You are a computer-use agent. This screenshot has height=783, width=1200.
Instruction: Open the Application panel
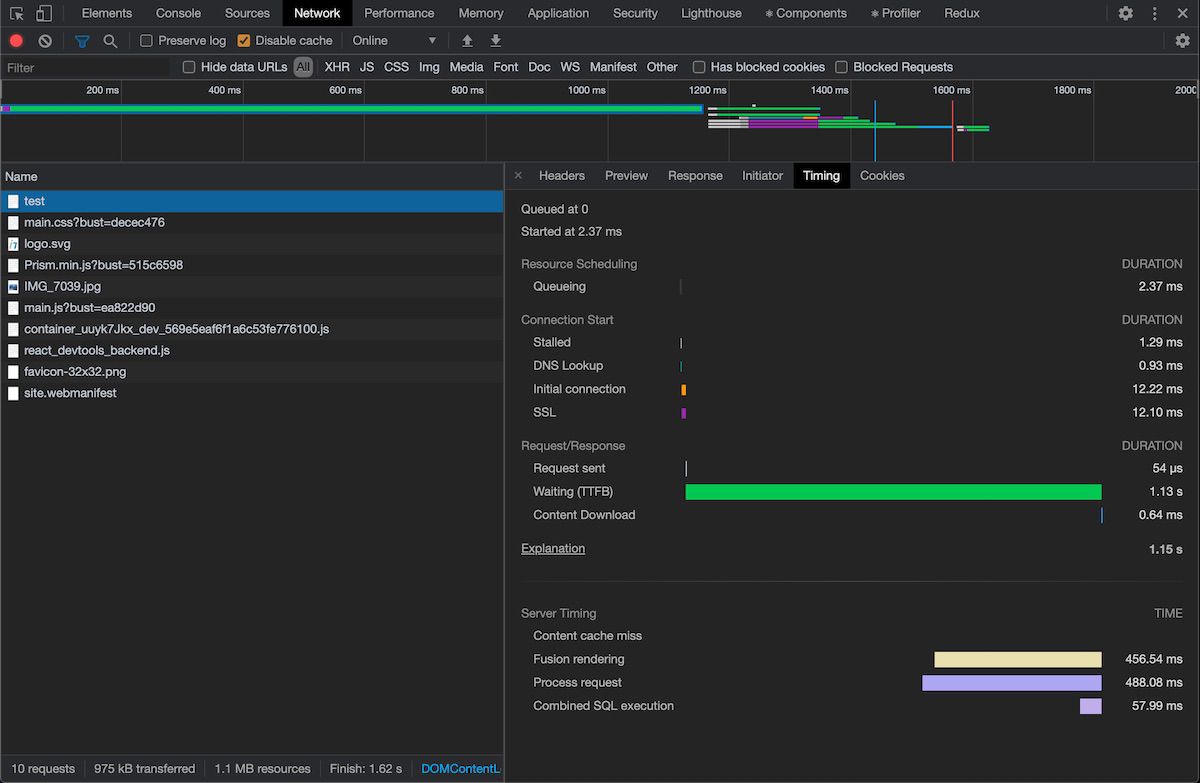pos(558,13)
